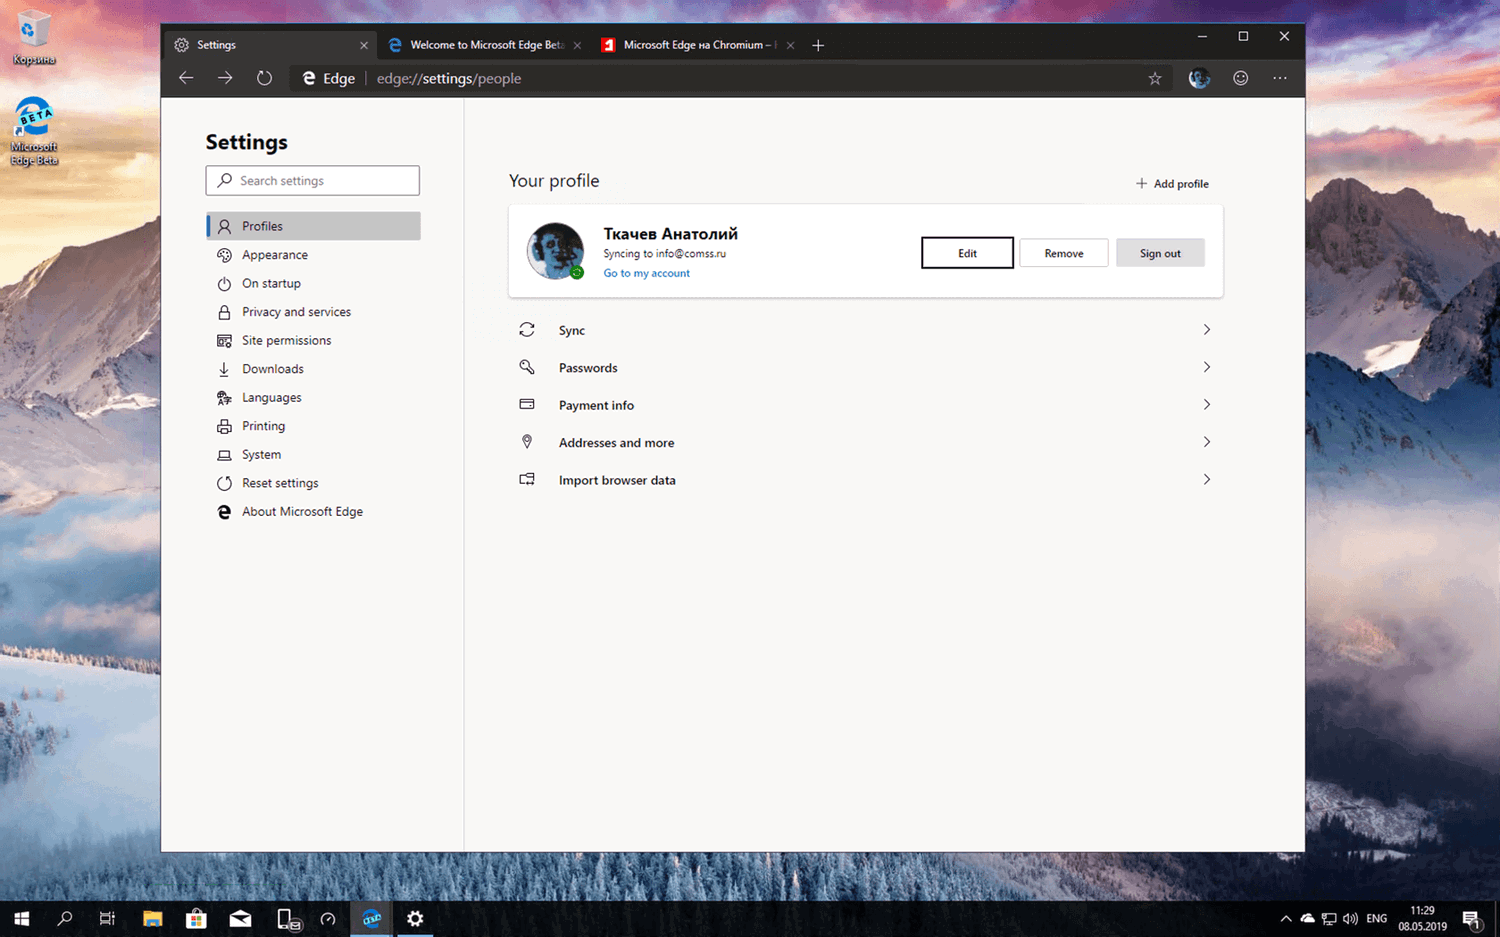1500x937 pixels.
Task: Open the Action Center notifications icon
Action: [x=1472, y=918]
